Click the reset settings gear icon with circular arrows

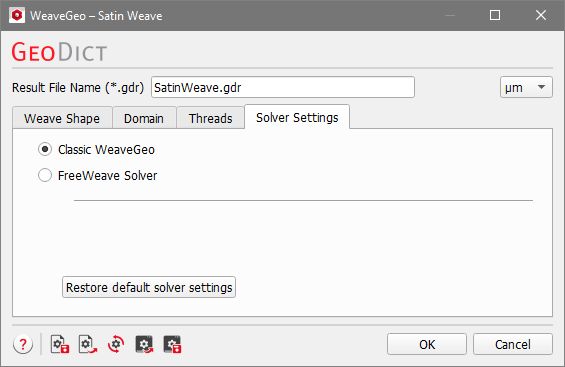click(116, 344)
